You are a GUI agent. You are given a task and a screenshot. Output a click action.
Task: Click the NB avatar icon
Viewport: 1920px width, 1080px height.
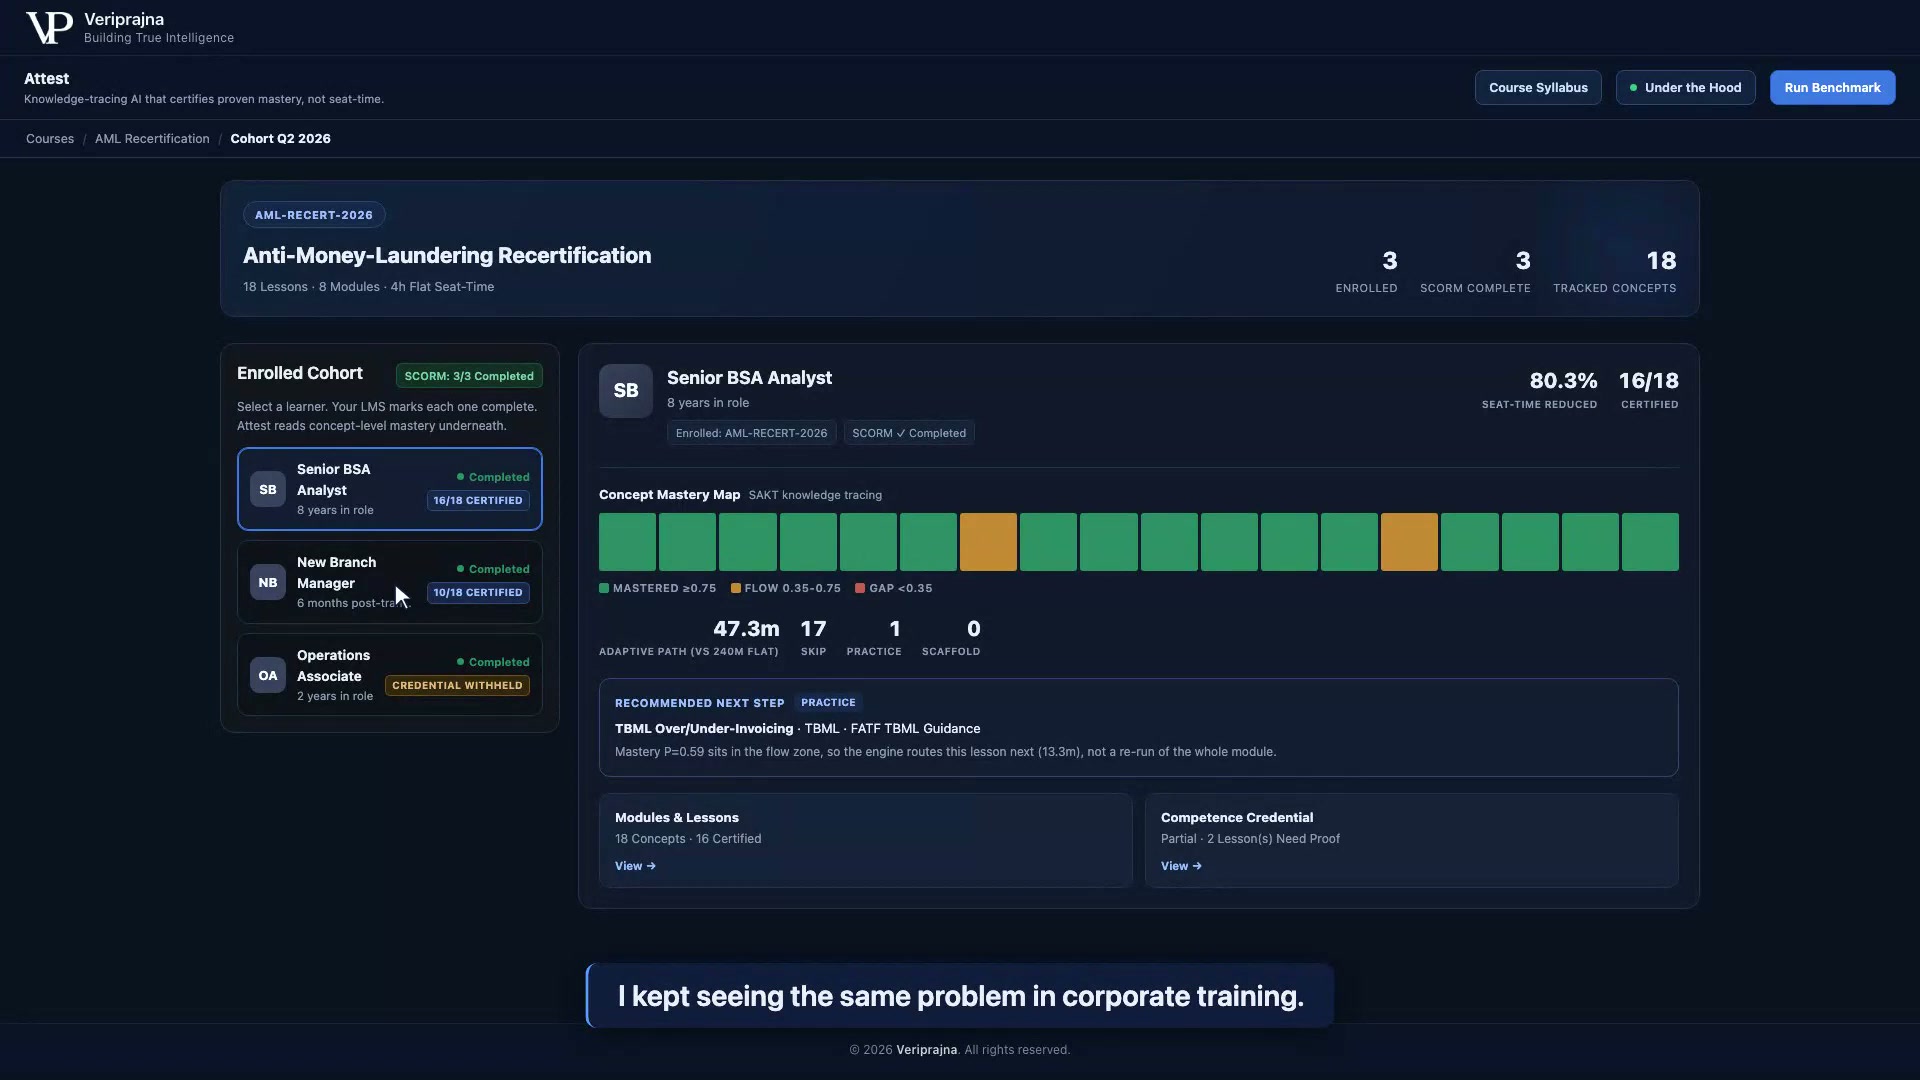click(x=268, y=582)
